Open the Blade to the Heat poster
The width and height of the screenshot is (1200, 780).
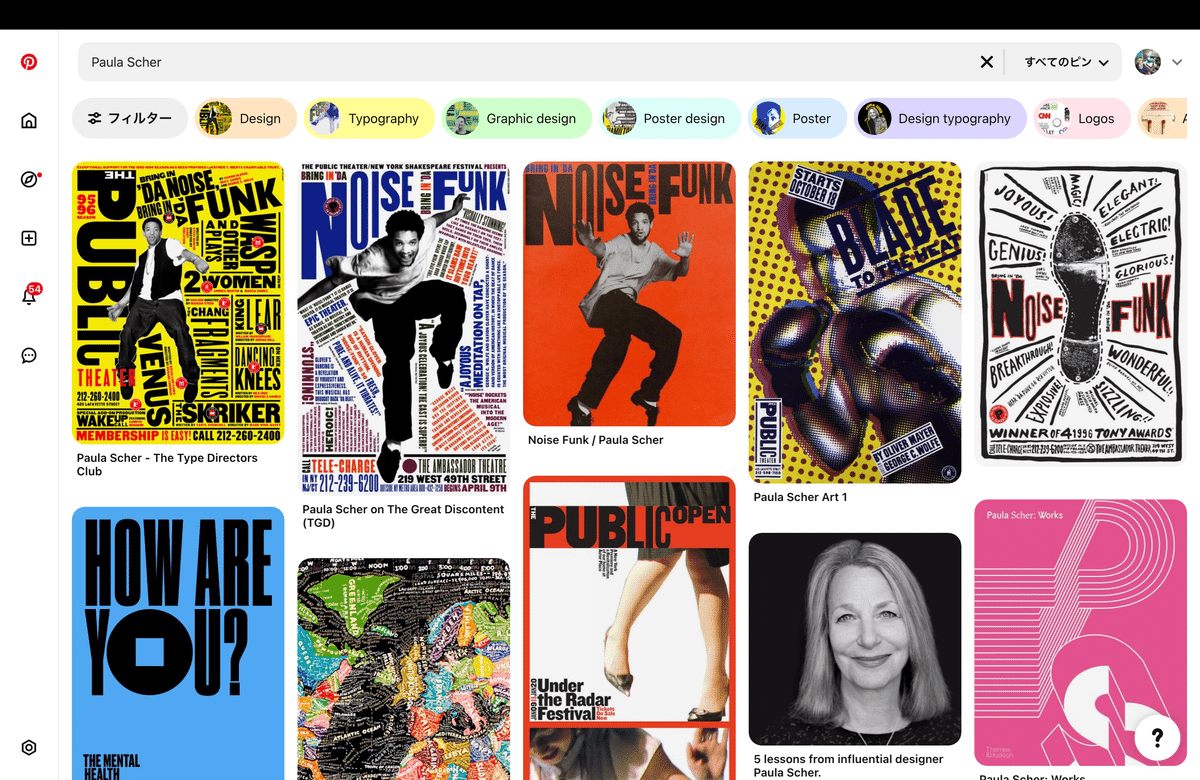[x=855, y=322]
